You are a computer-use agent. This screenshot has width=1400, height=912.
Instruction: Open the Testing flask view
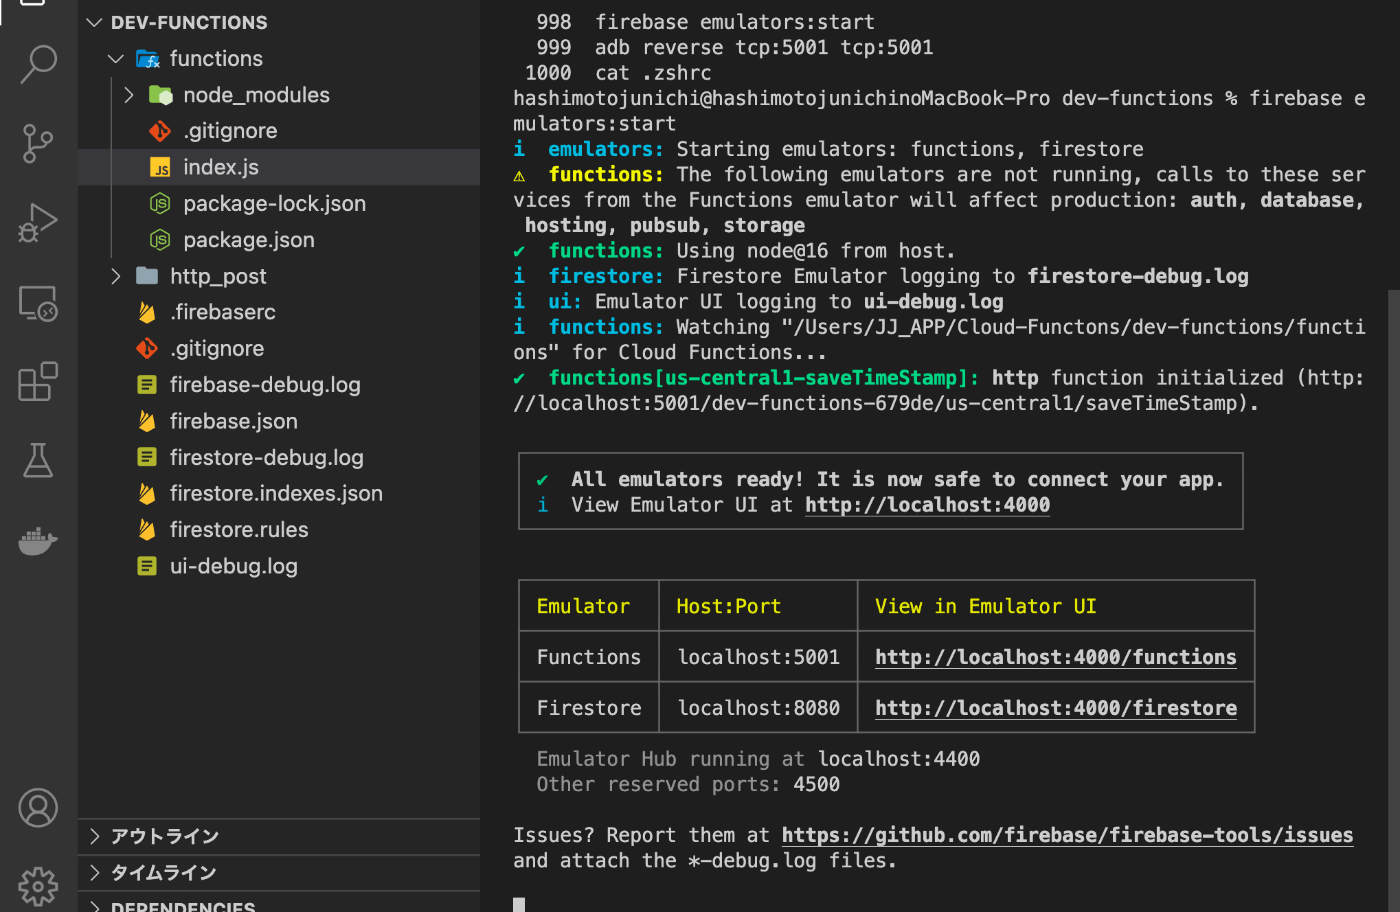pos(38,460)
